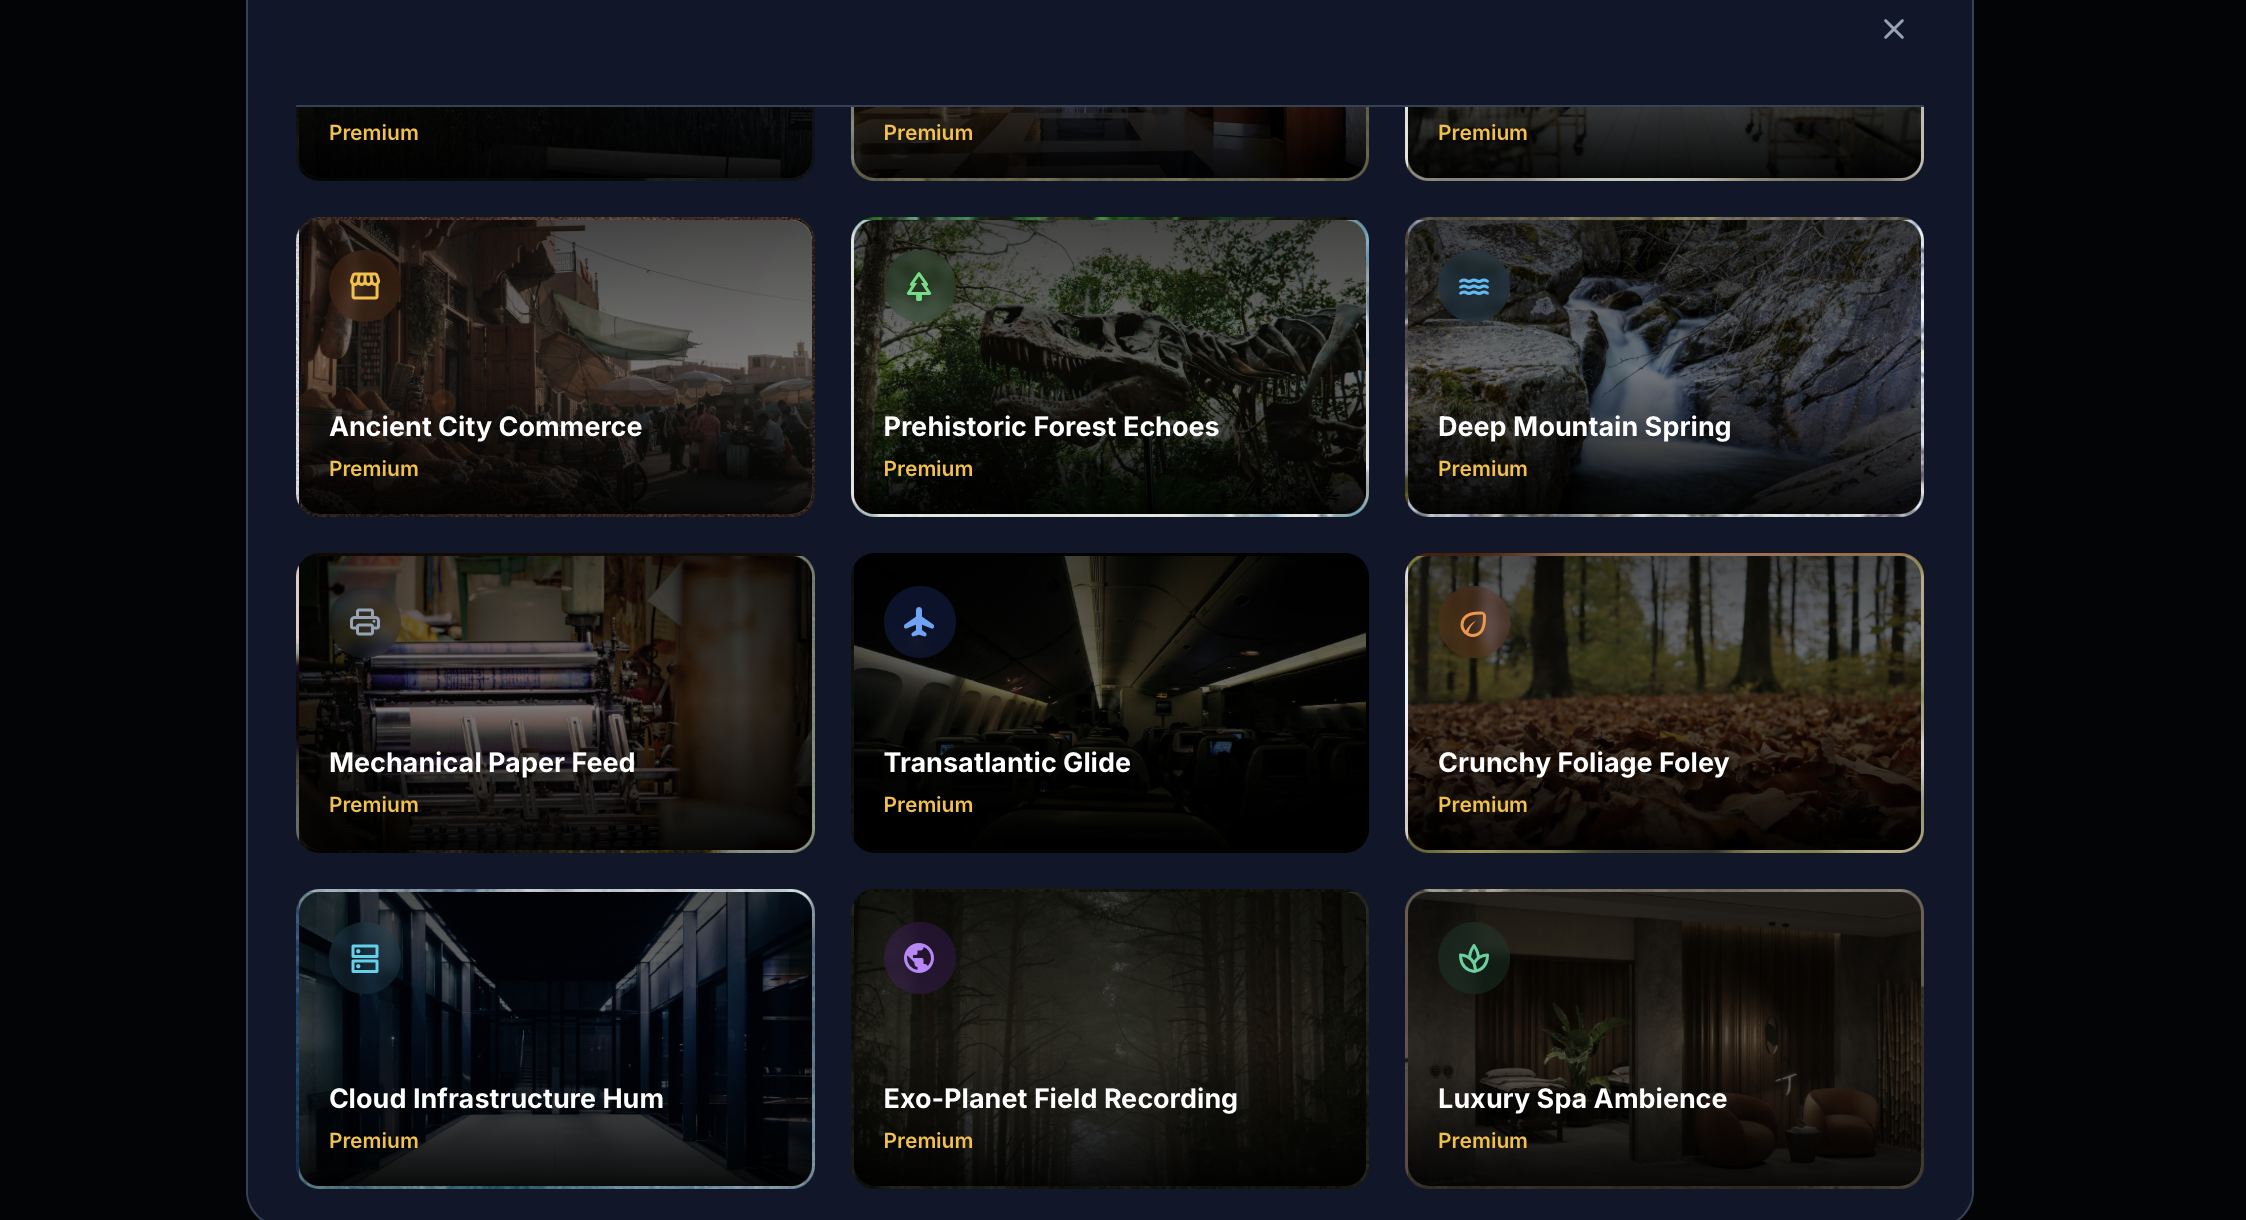Click the water waves icon on Deep Mountain Spring

tap(1474, 286)
